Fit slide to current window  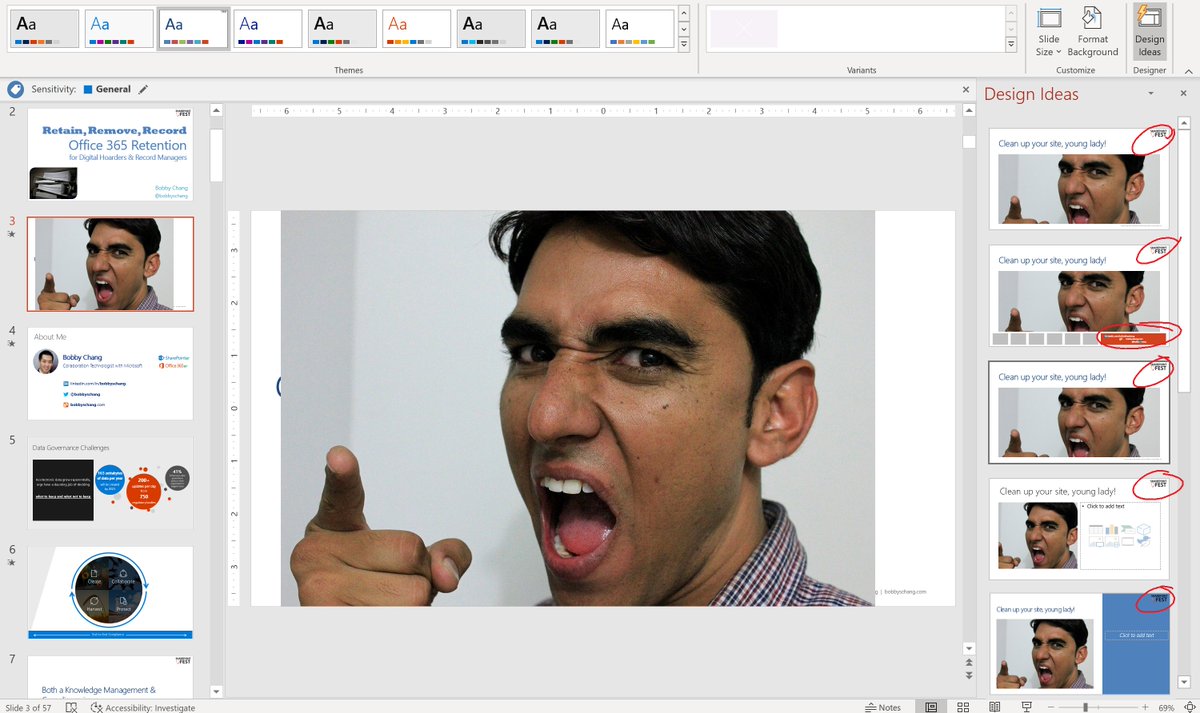pos(1188,707)
